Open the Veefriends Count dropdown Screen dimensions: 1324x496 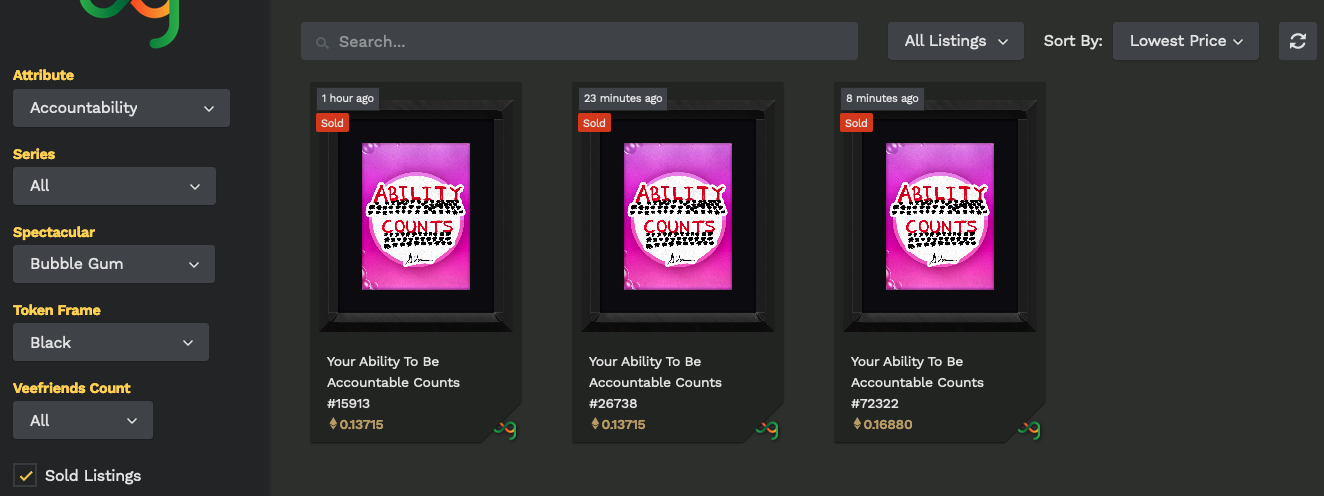[x=83, y=420]
